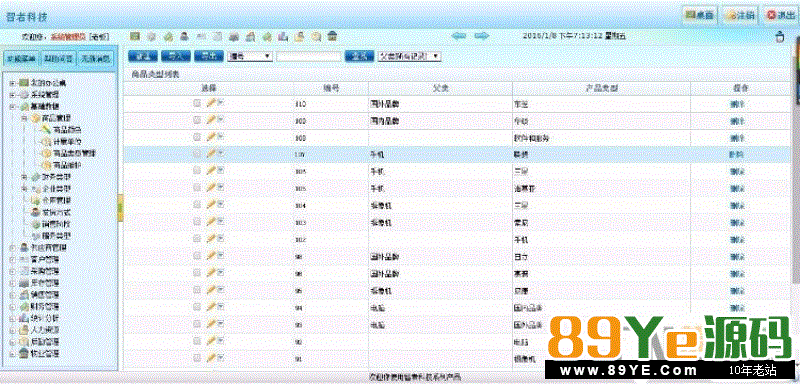Expand the 采购管理 tree node
Screen dimensions: 800x384
coord(12,271)
